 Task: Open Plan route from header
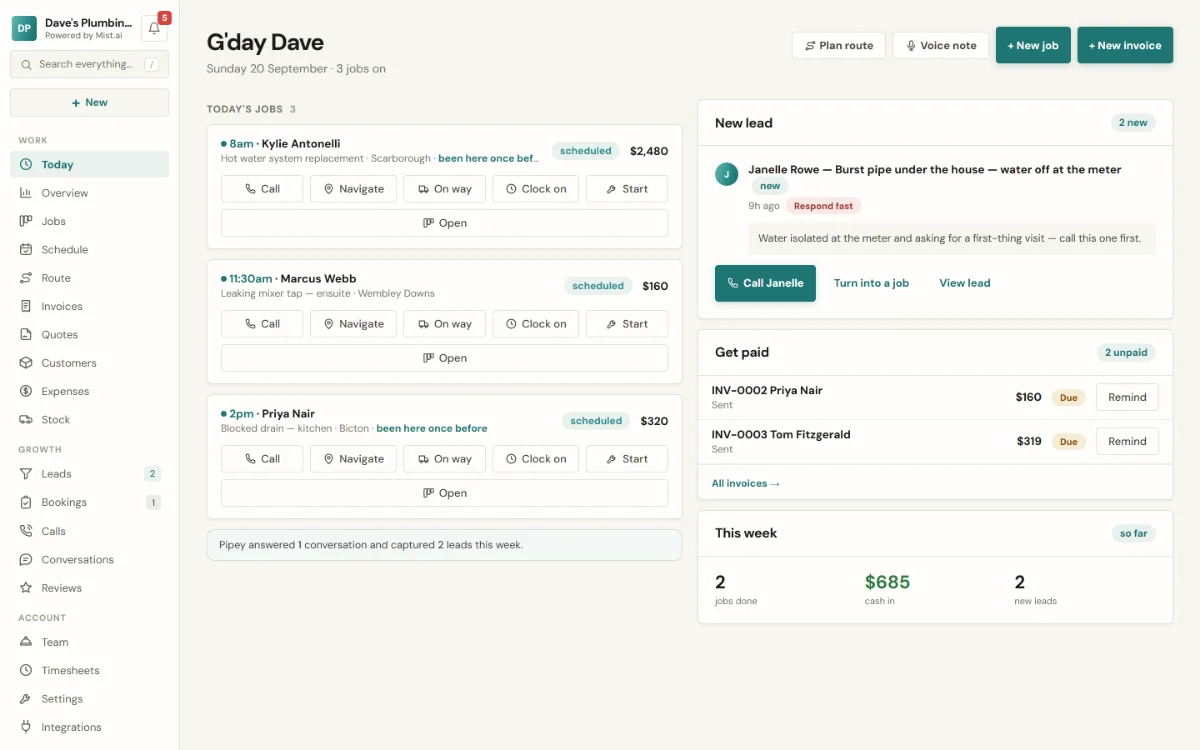pyautogui.click(x=839, y=45)
